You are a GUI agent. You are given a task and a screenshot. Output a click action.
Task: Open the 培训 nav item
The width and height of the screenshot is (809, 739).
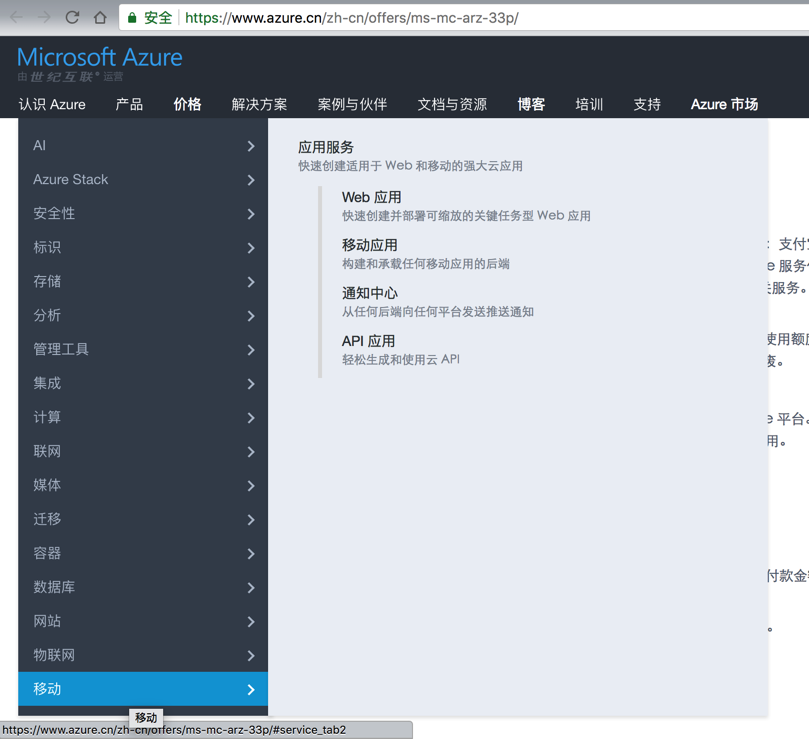pos(589,104)
